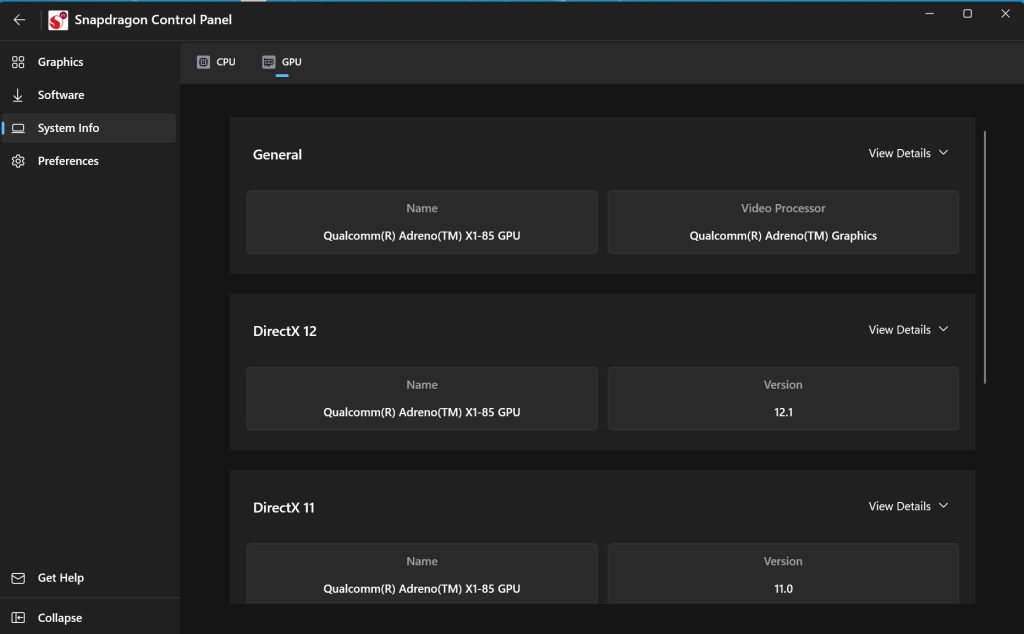Click the System Info laptop icon
The height and width of the screenshot is (634, 1024).
click(x=16, y=127)
